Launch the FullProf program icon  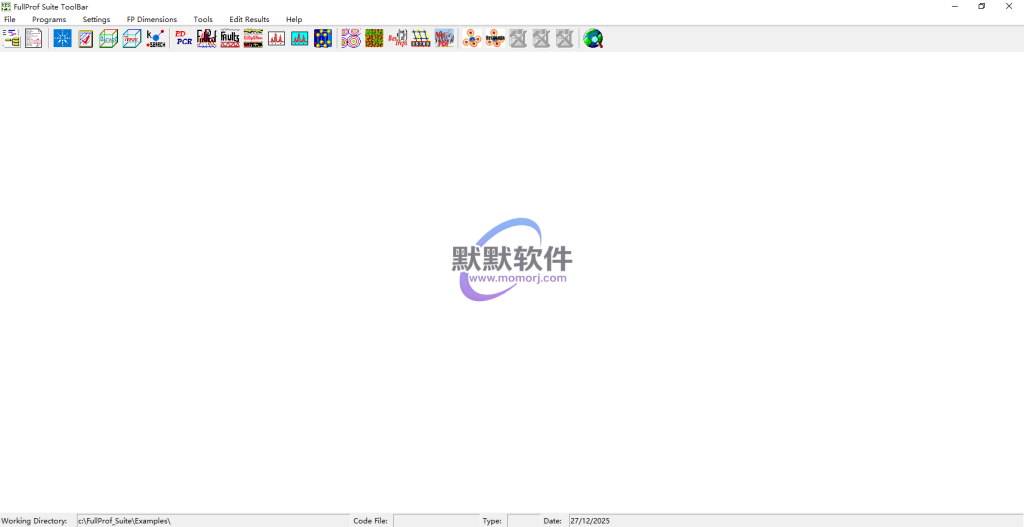coord(207,39)
